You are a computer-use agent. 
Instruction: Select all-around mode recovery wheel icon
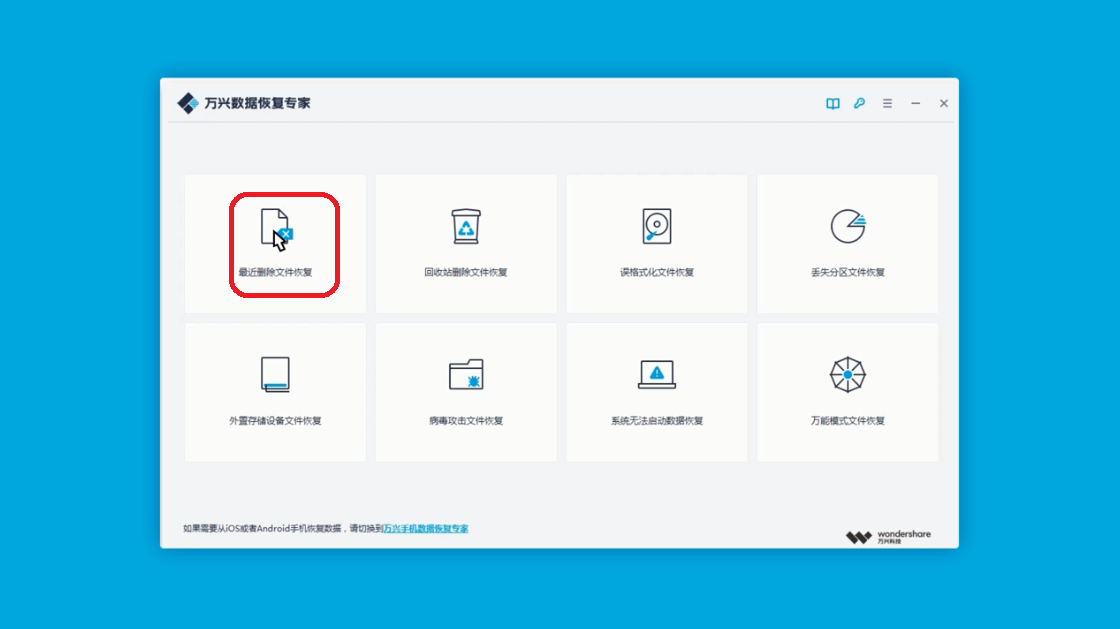click(848, 374)
